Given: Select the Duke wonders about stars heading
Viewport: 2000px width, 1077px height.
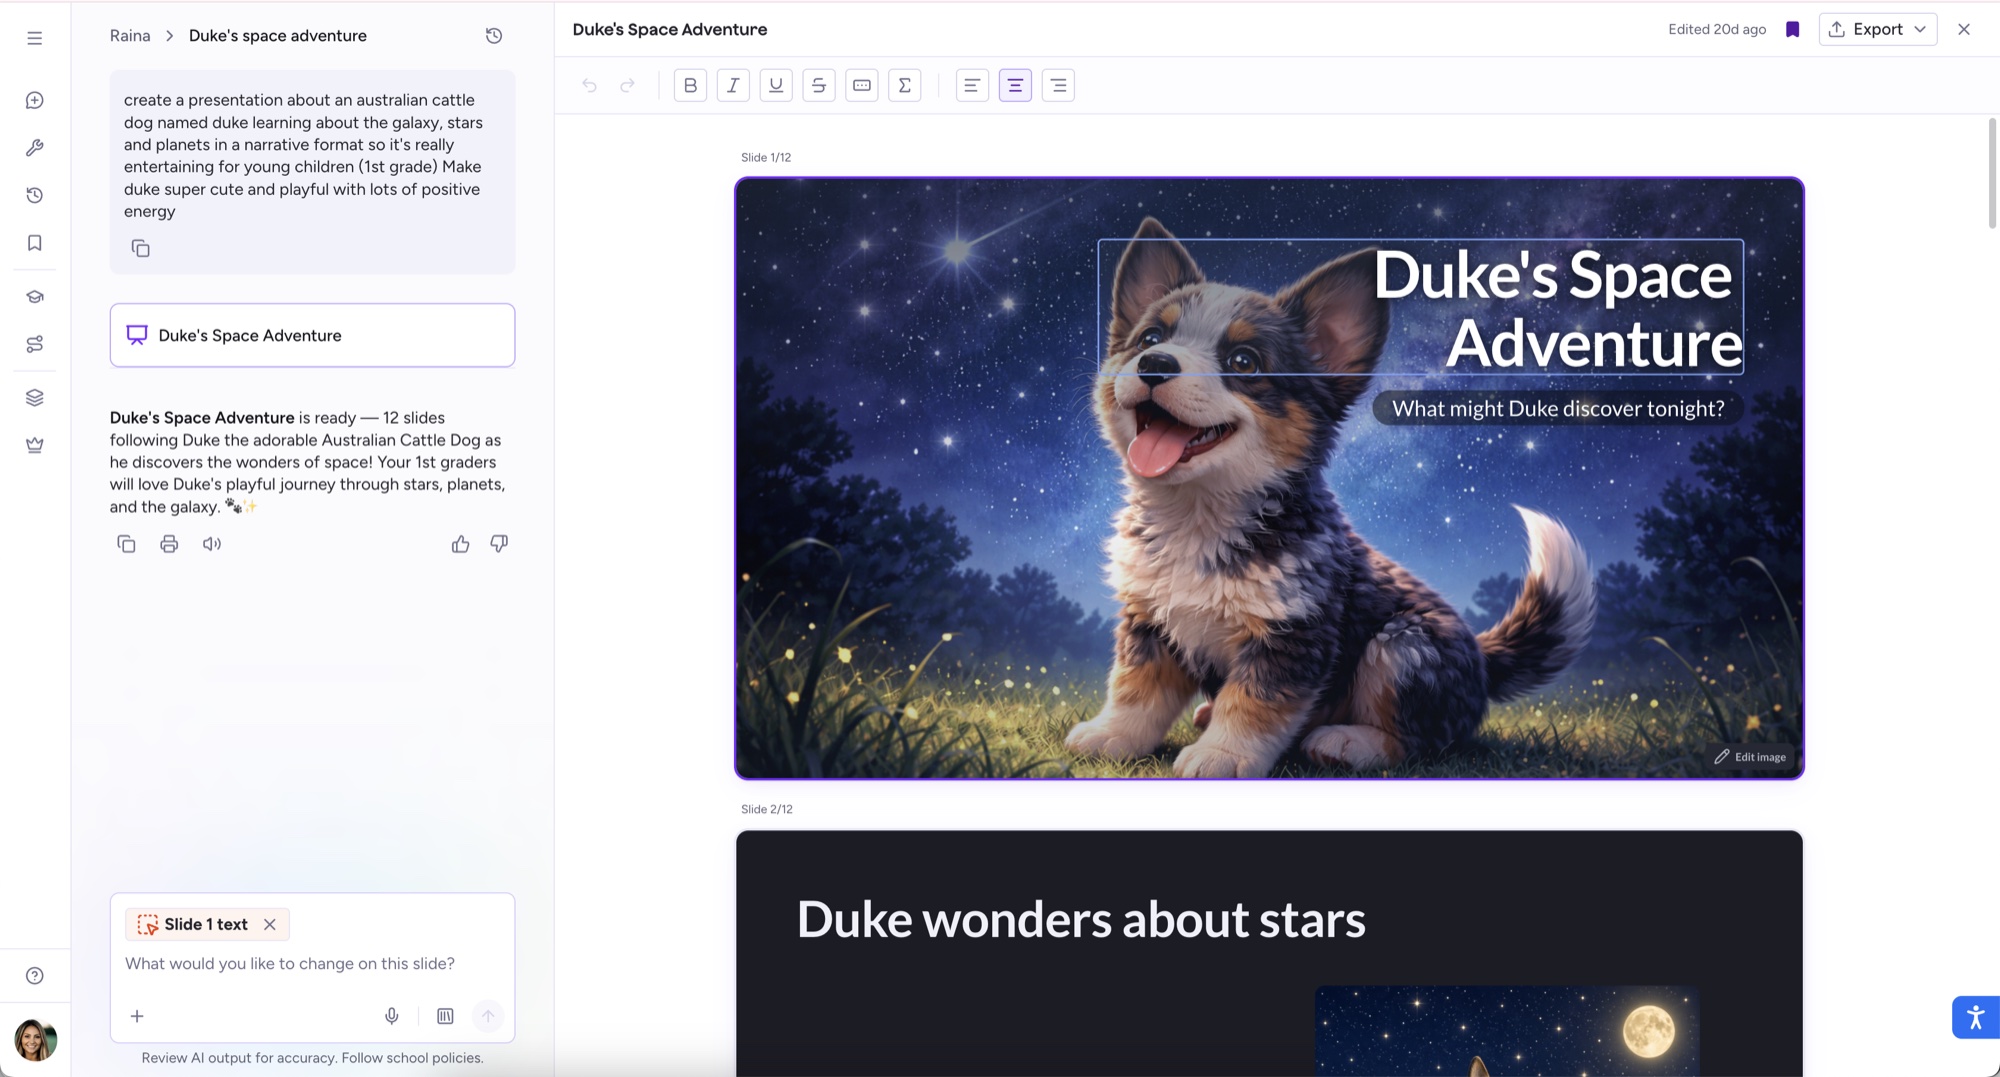Looking at the screenshot, I should coord(1081,919).
